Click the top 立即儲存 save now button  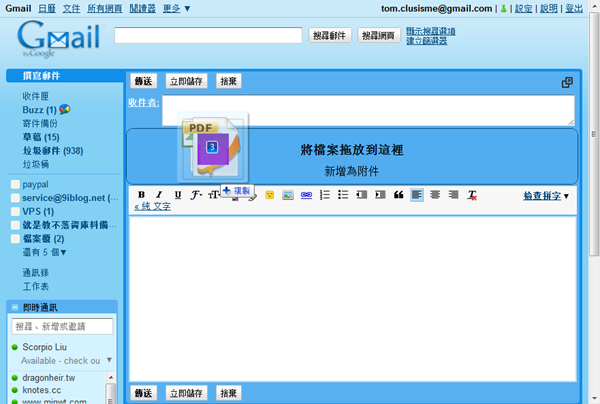(x=186, y=81)
